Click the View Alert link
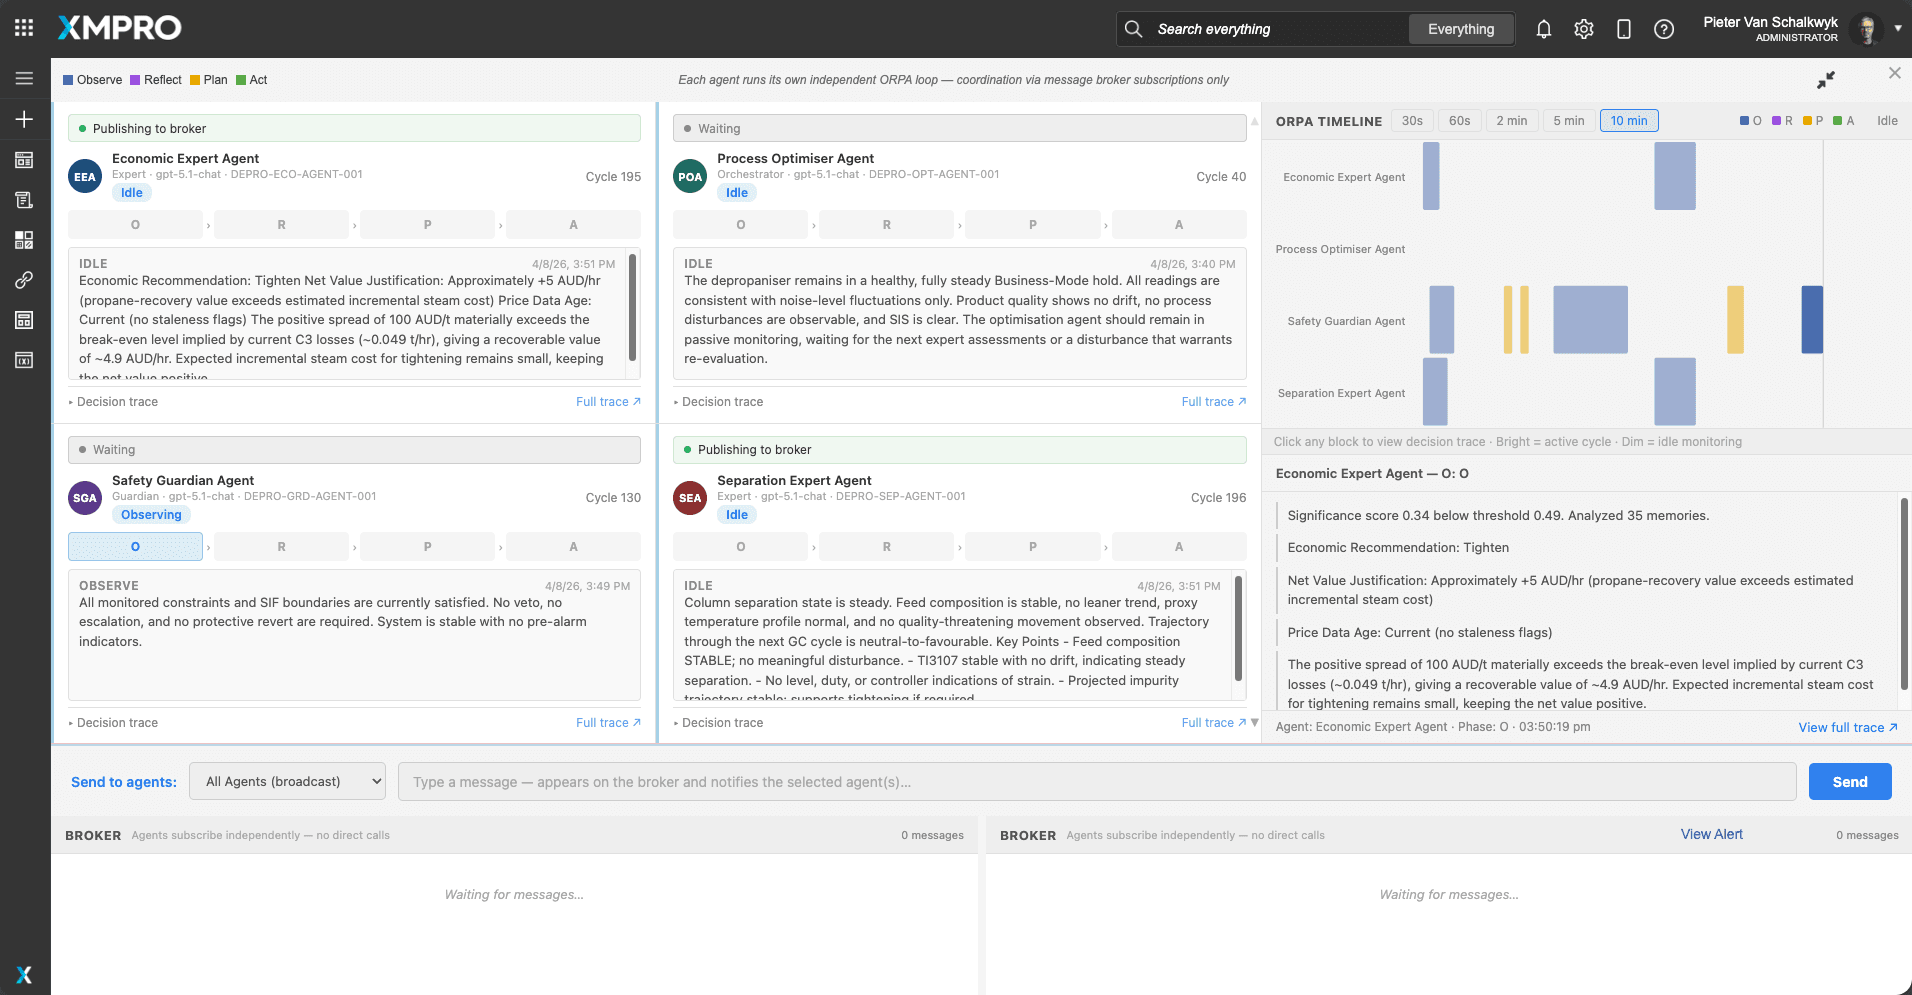This screenshot has width=1912, height=995. coord(1711,834)
